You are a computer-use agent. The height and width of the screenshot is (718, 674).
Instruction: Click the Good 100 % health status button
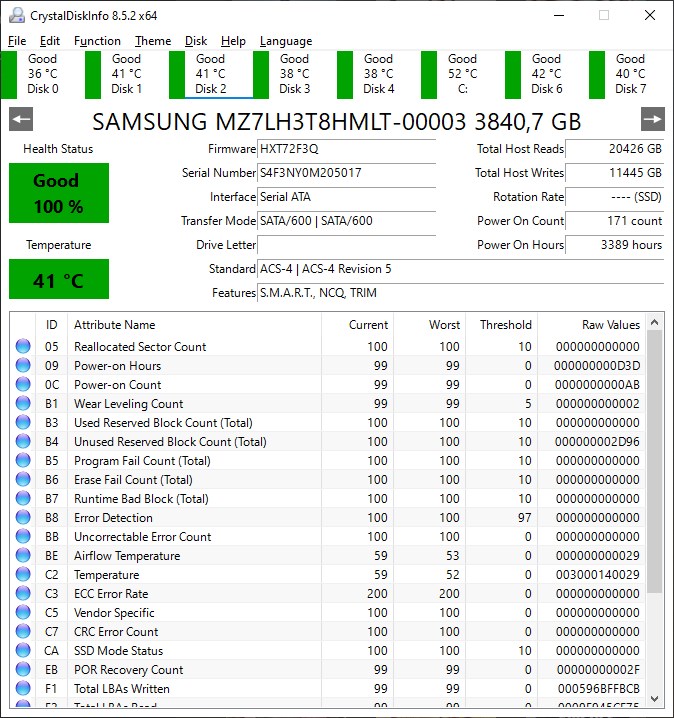(x=59, y=193)
